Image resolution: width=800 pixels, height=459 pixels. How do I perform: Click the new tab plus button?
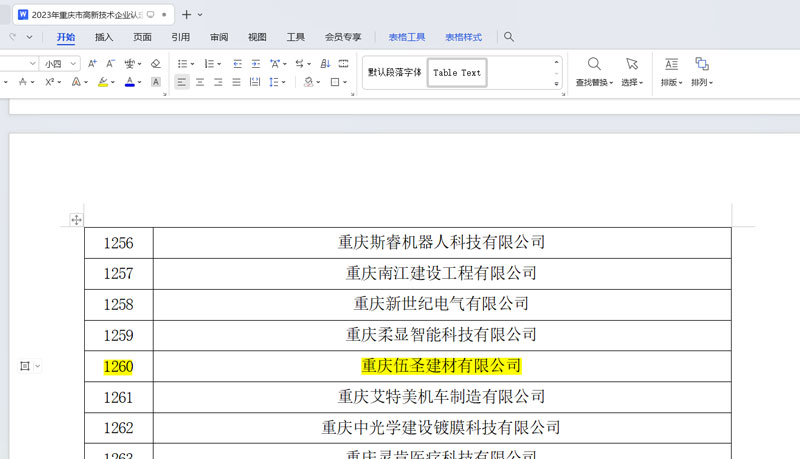pos(186,15)
